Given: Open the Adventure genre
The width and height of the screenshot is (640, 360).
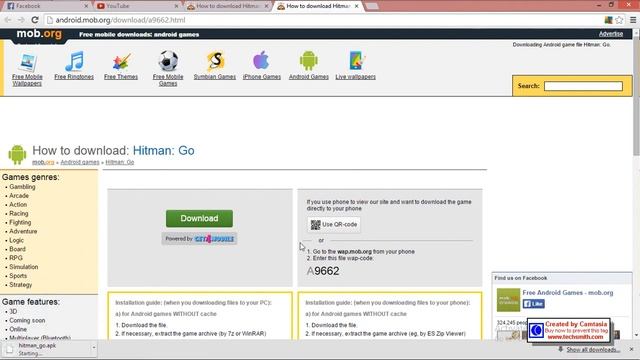Looking at the screenshot, I should pyautogui.click(x=23, y=231).
